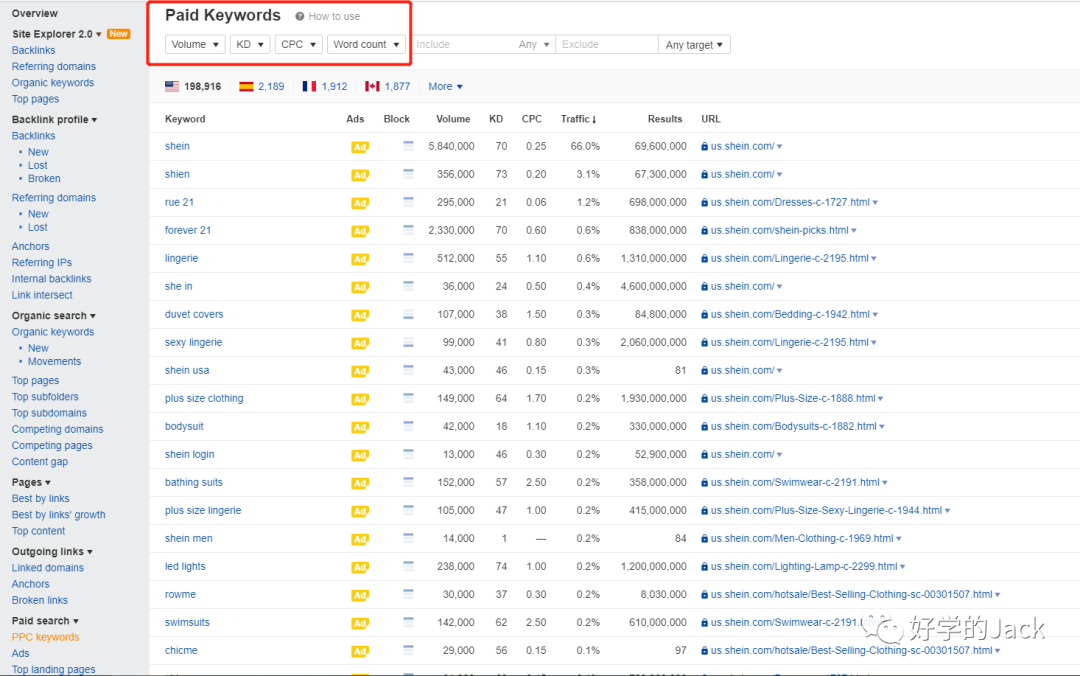This screenshot has width=1080, height=676.
Task: Open the Block SERP icon for shein usa
Action: pos(408,369)
